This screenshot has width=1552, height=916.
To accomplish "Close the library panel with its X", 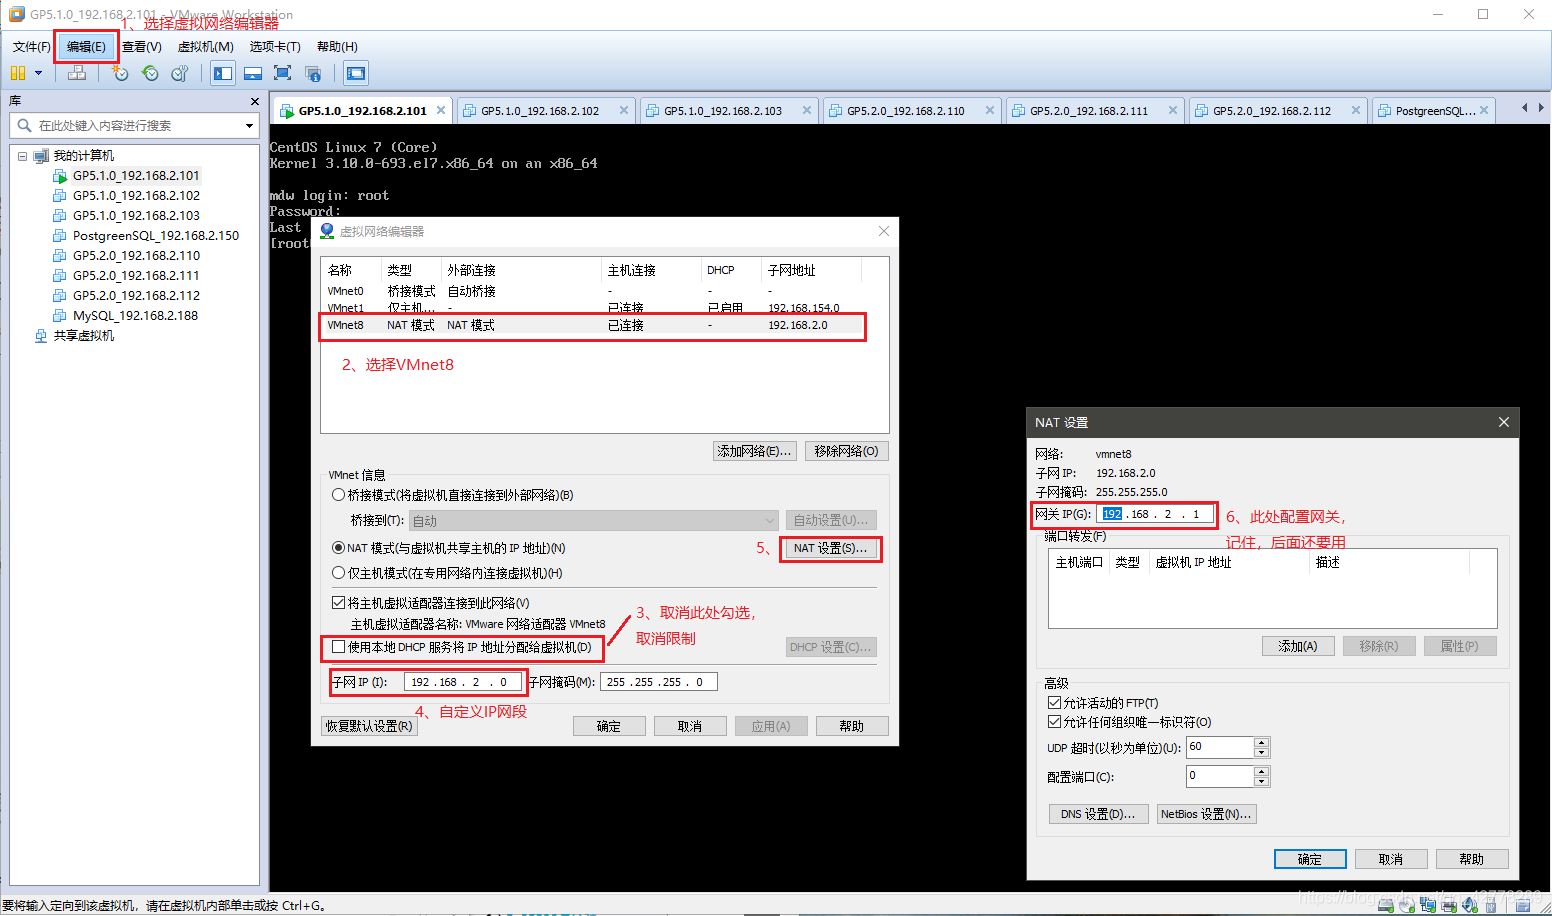I will click(254, 101).
